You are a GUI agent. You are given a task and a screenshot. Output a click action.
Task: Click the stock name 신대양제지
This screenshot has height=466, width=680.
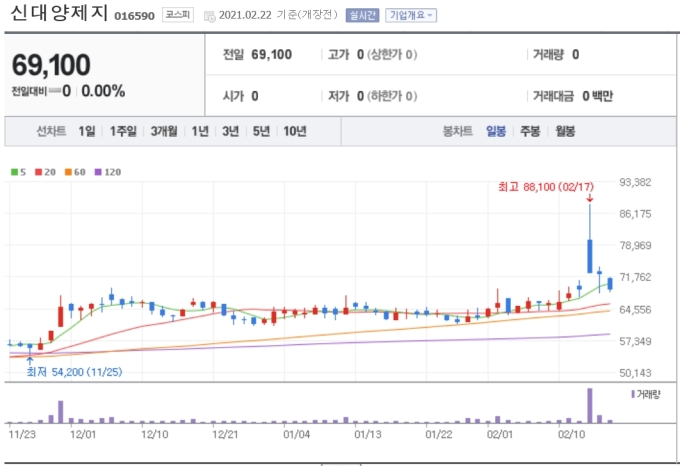pyautogui.click(x=59, y=13)
